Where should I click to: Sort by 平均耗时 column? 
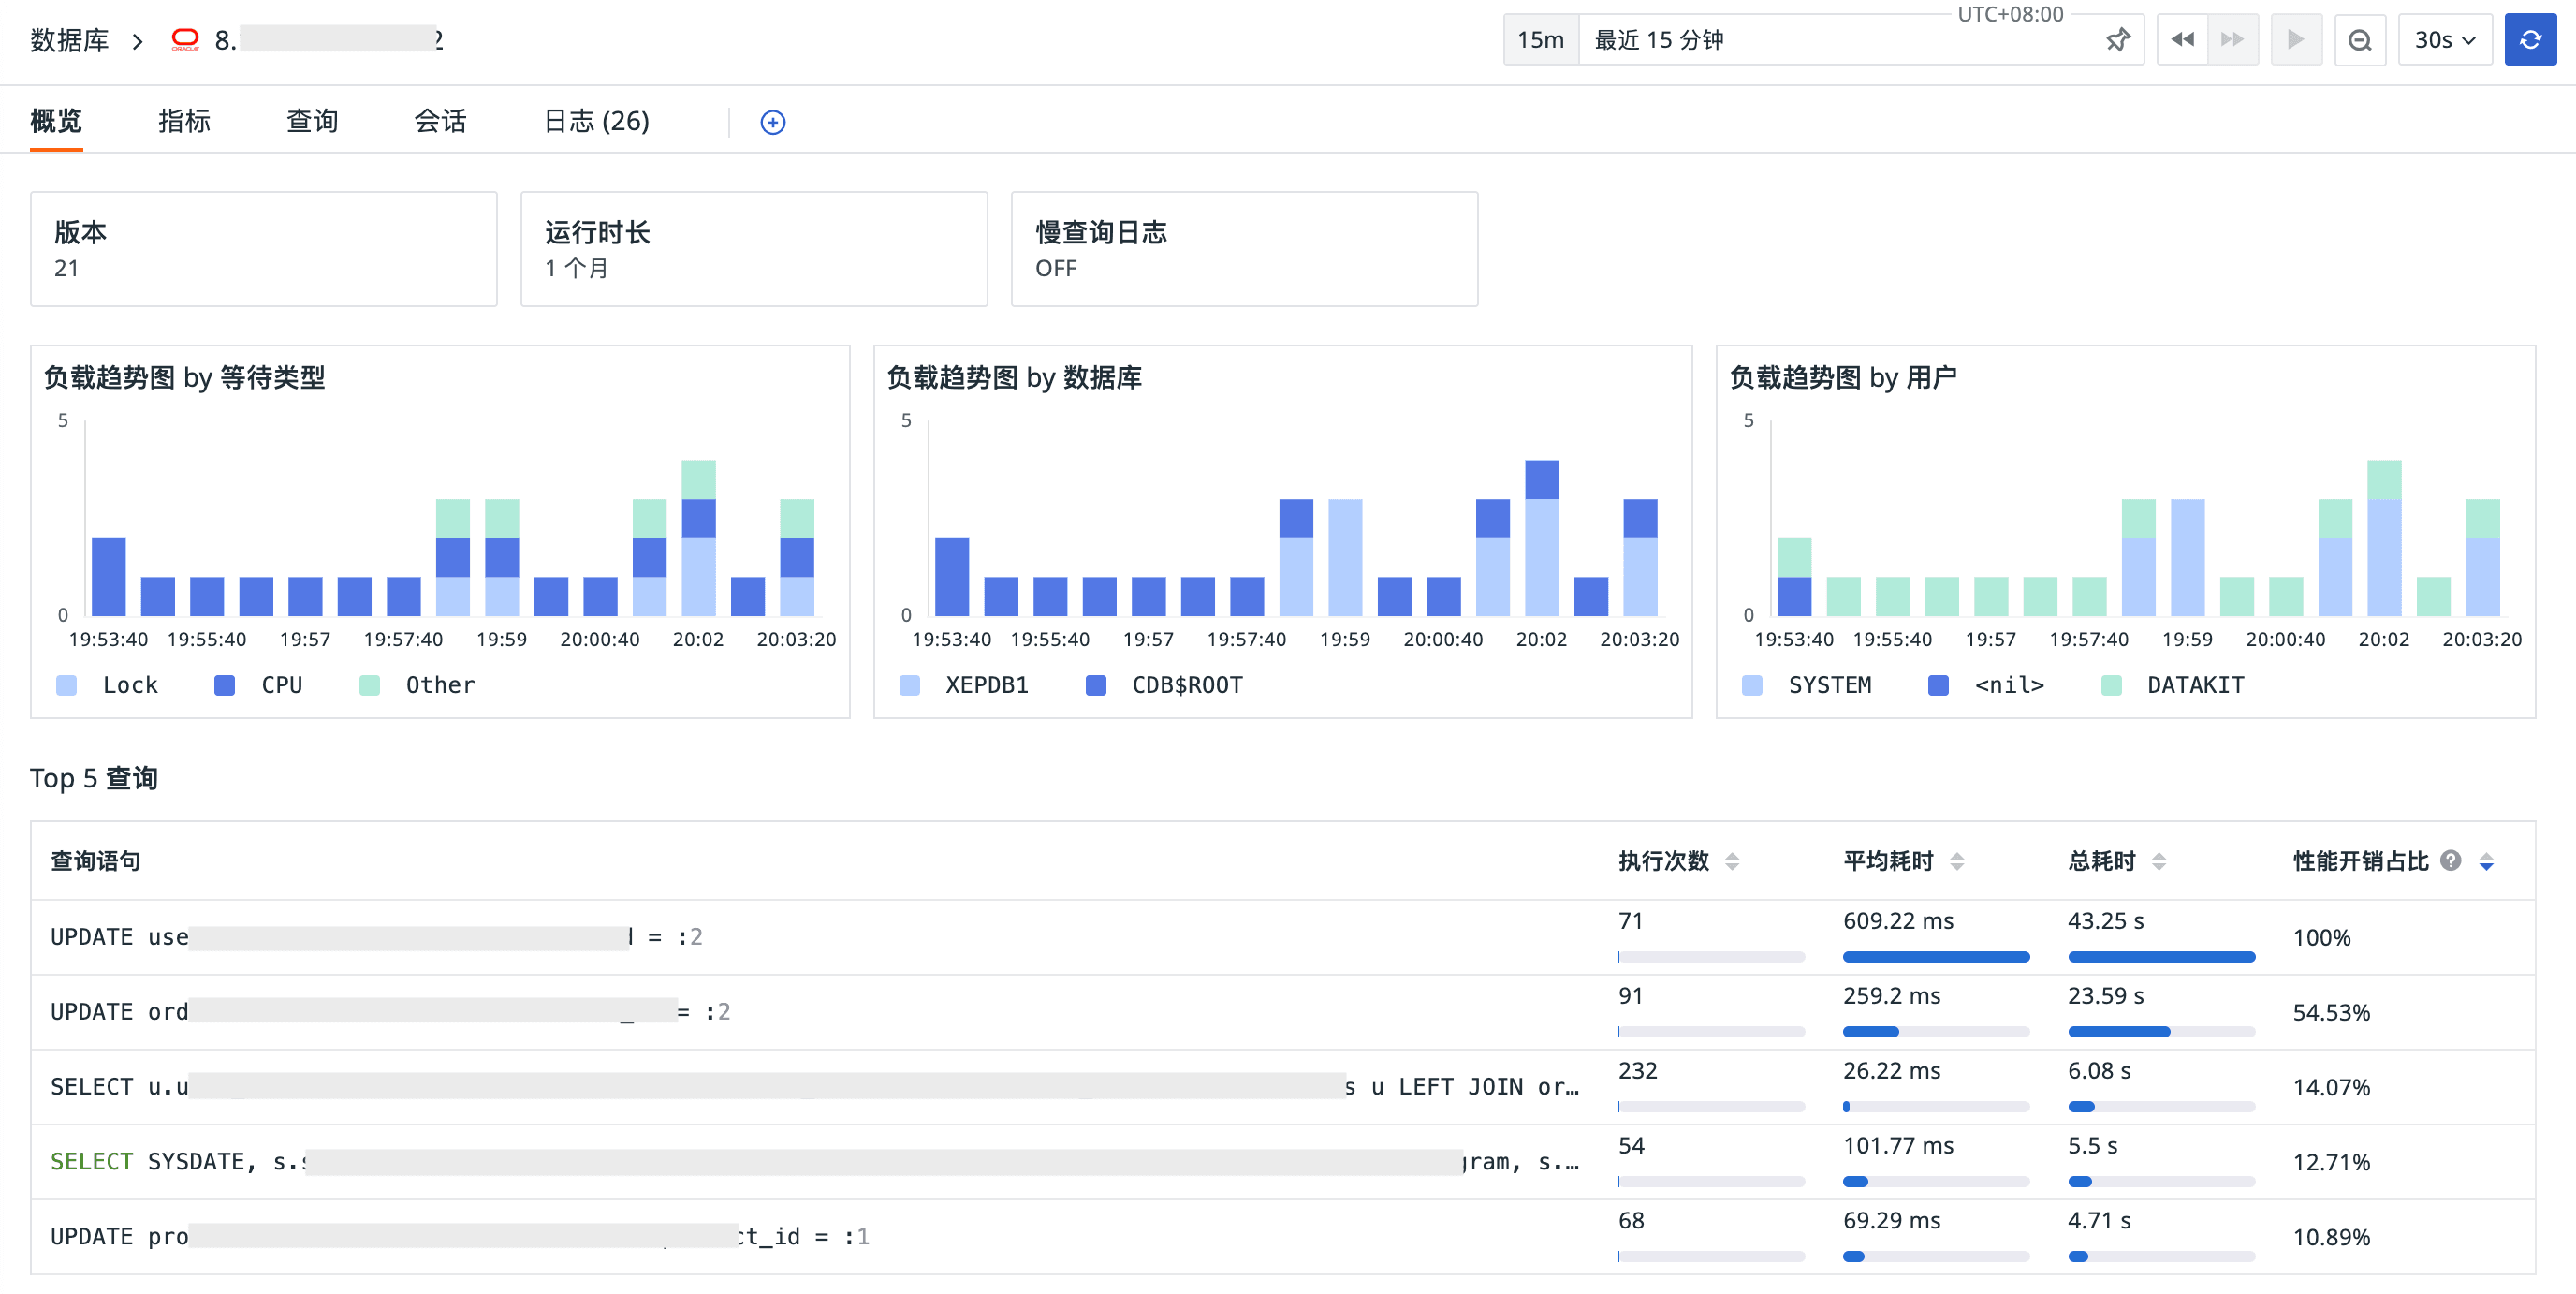[1957, 861]
